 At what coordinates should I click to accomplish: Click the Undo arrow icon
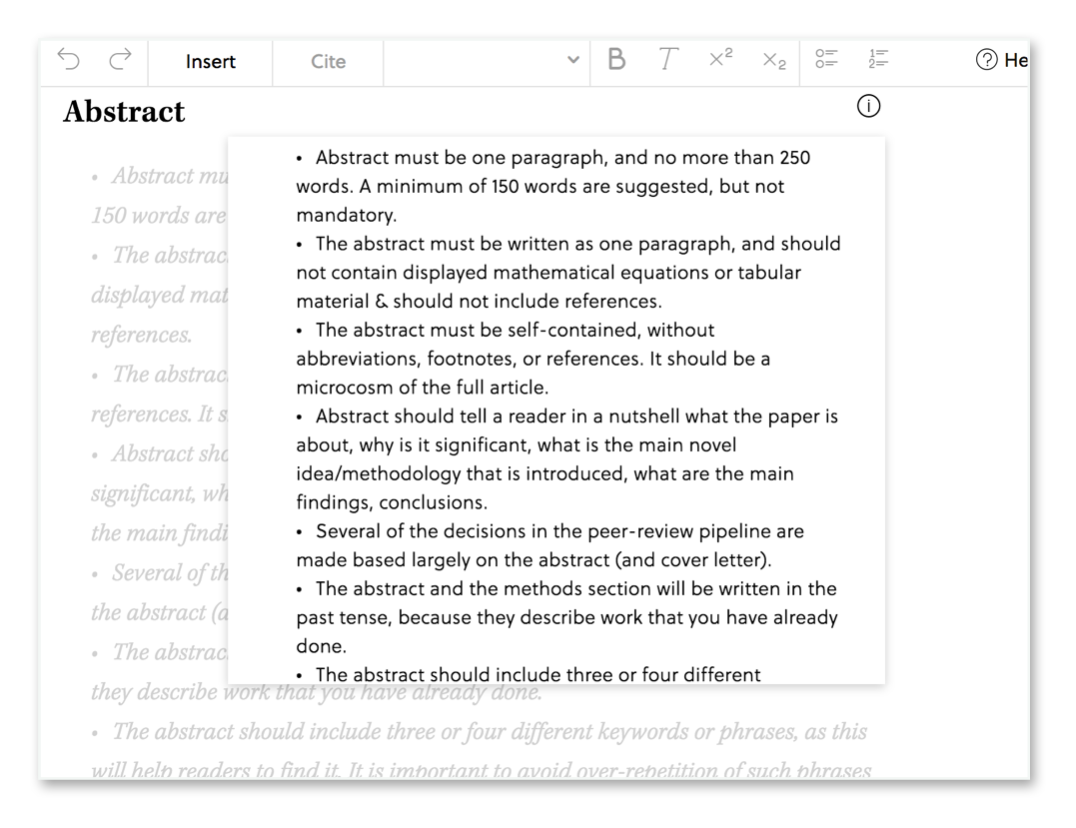pyautogui.click(x=67, y=60)
